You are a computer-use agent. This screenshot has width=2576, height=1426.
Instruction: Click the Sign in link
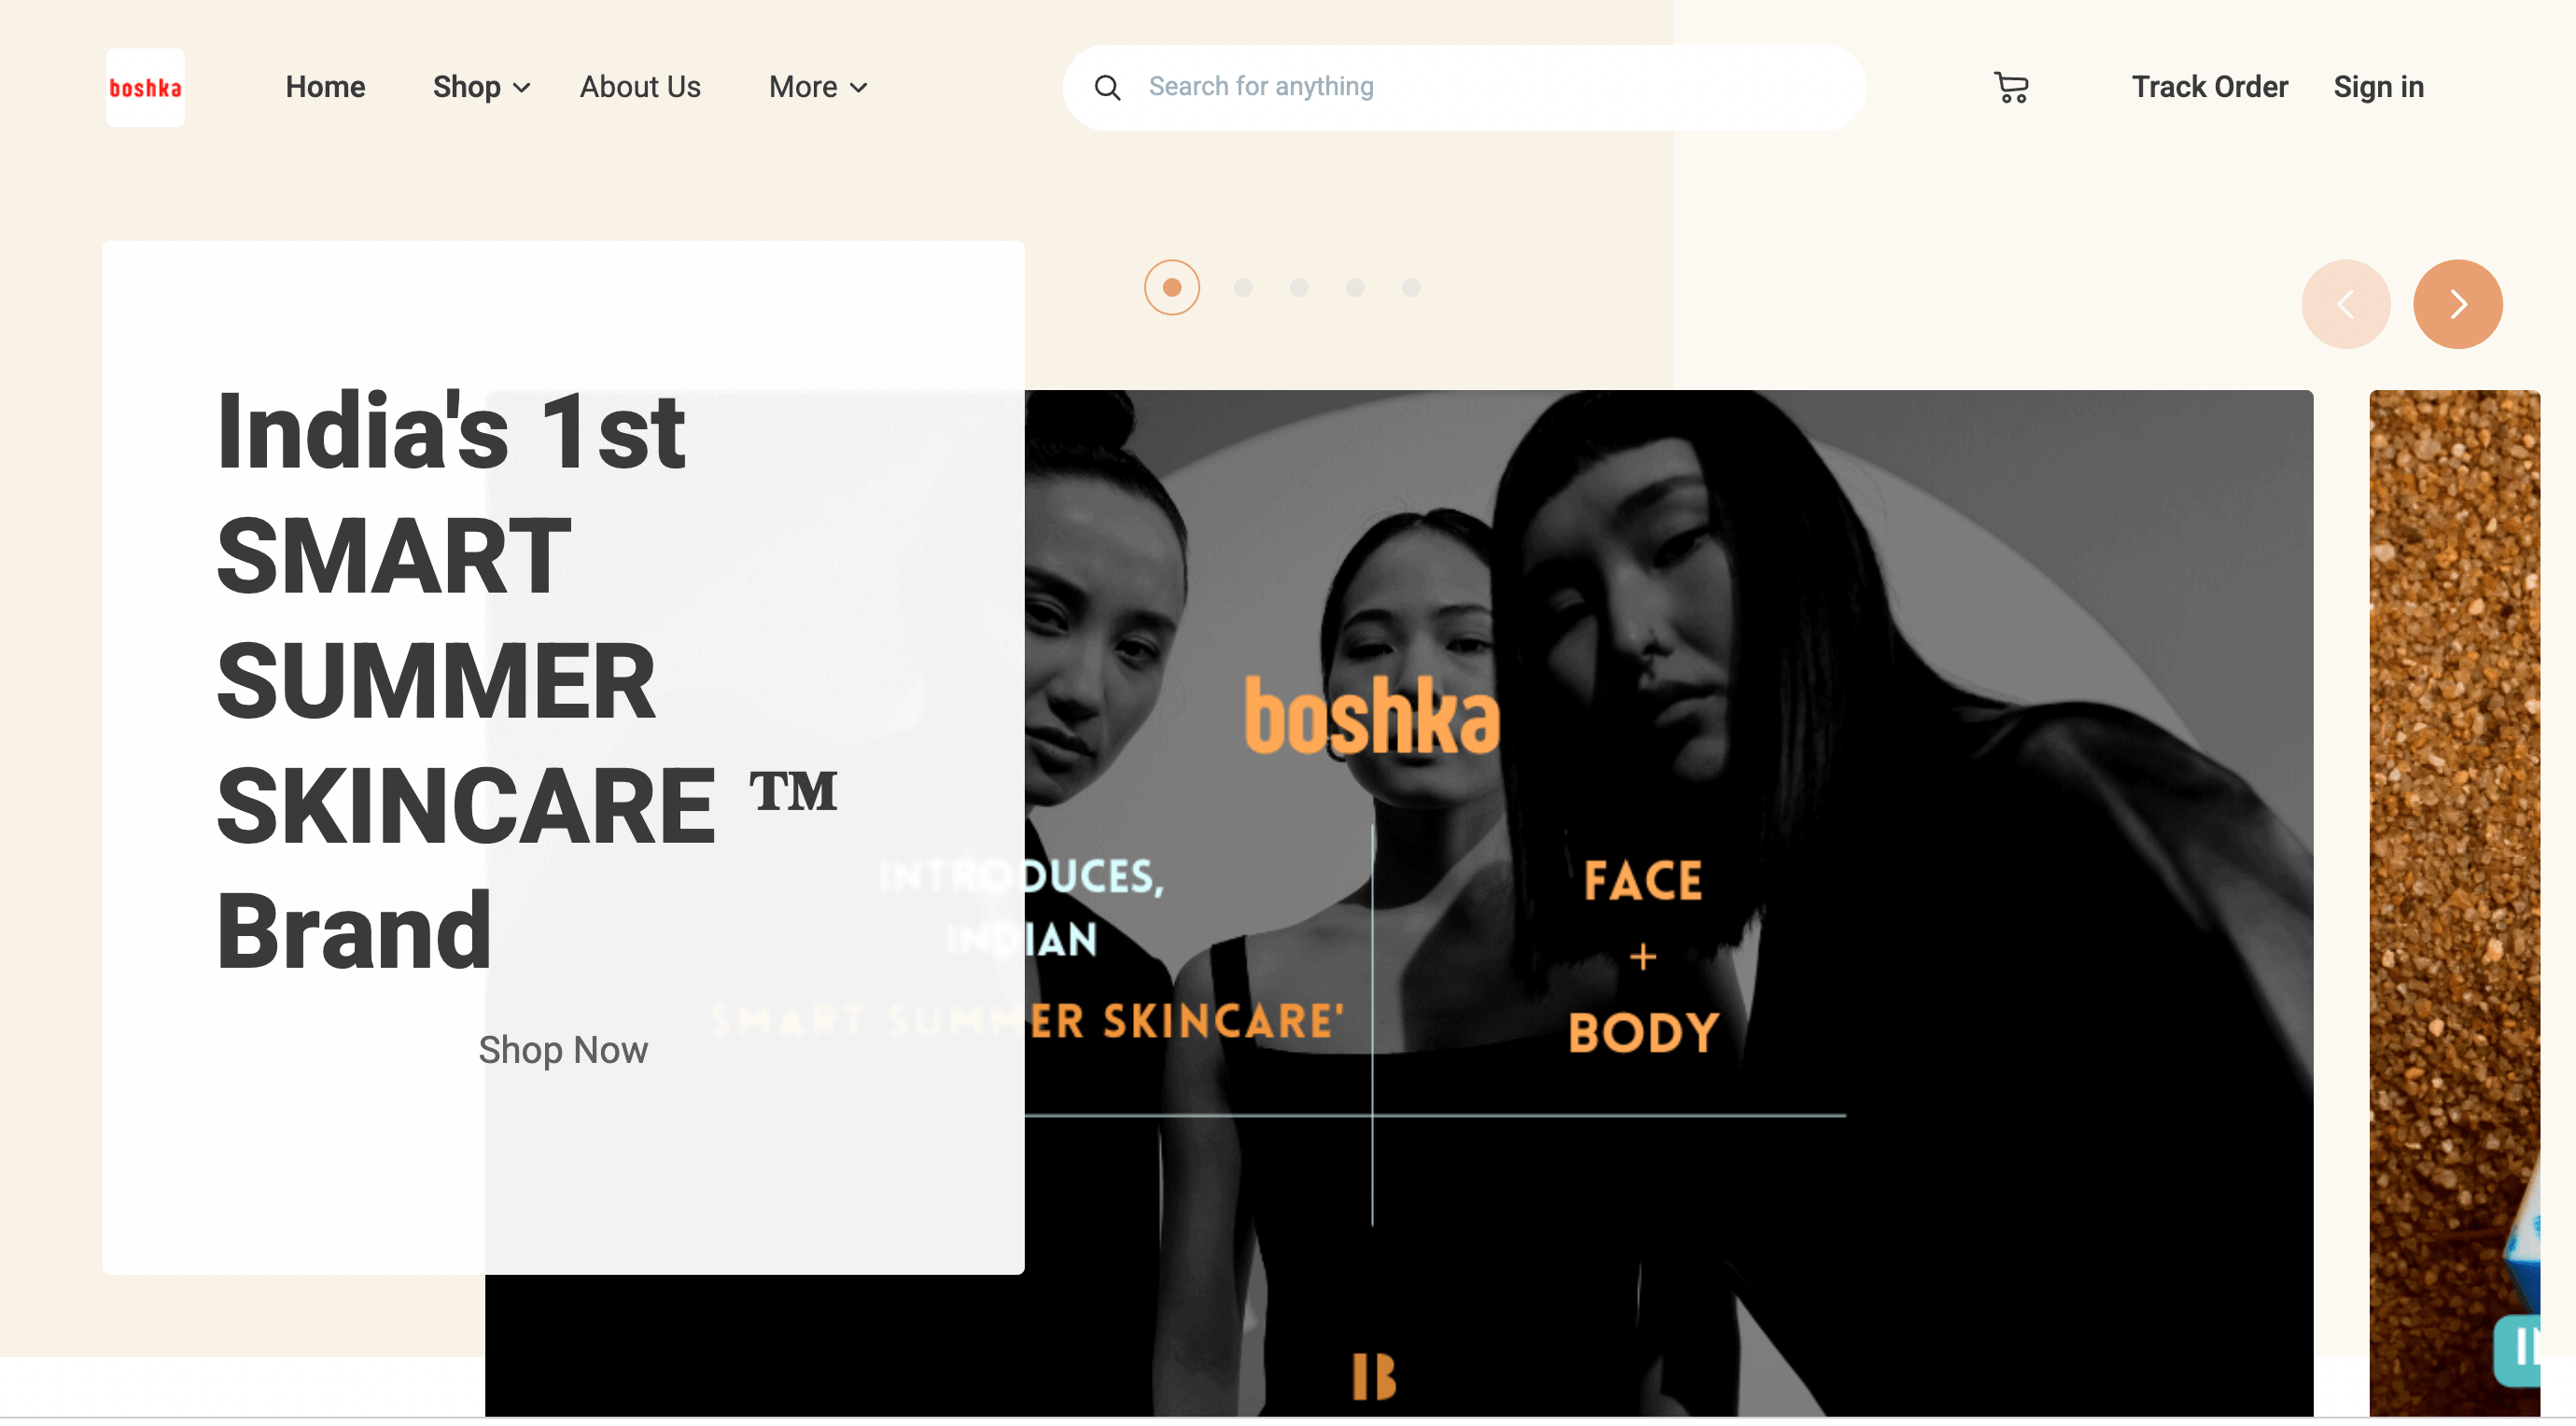tap(2378, 87)
